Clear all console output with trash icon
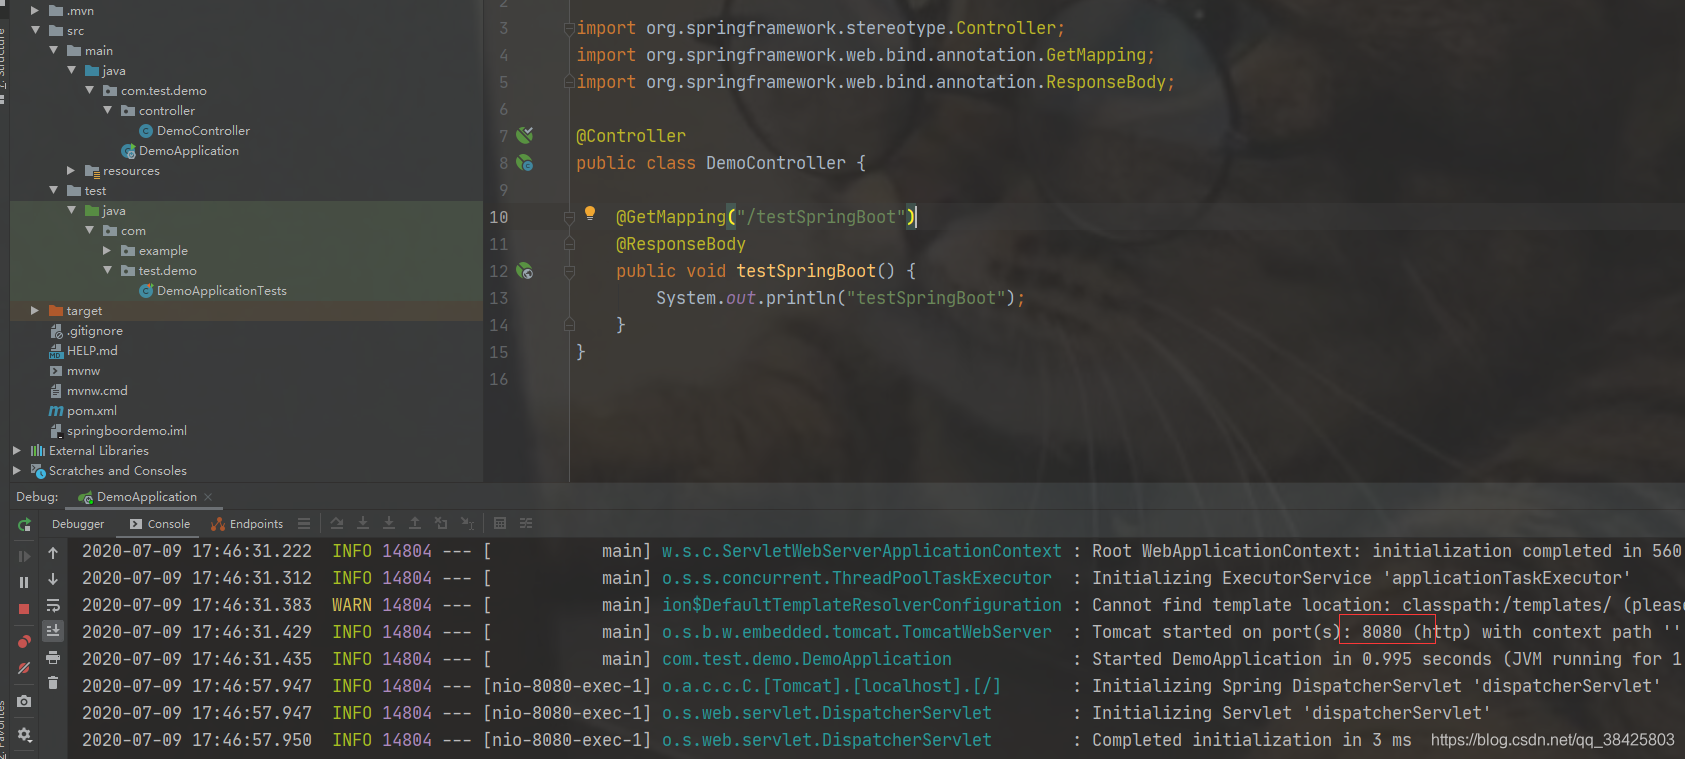Image resolution: width=1685 pixels, height=759 pixels. [x=53, y=683]
